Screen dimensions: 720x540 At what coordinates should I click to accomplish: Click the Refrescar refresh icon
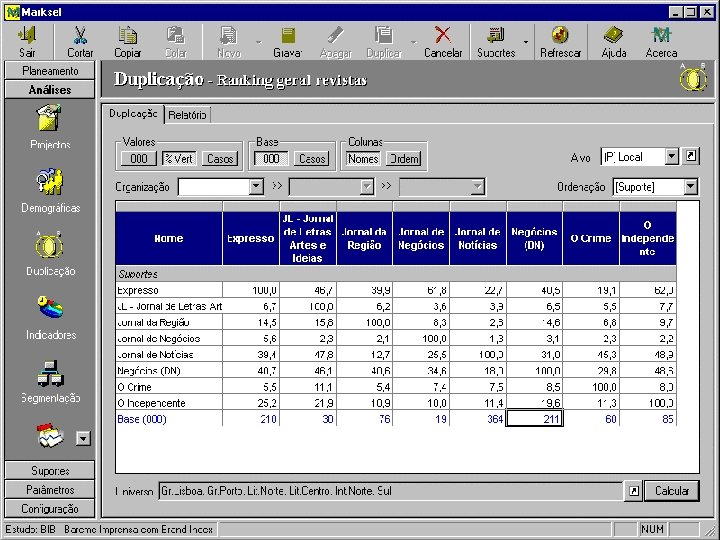pyautogui.click(x=560, y=41)
